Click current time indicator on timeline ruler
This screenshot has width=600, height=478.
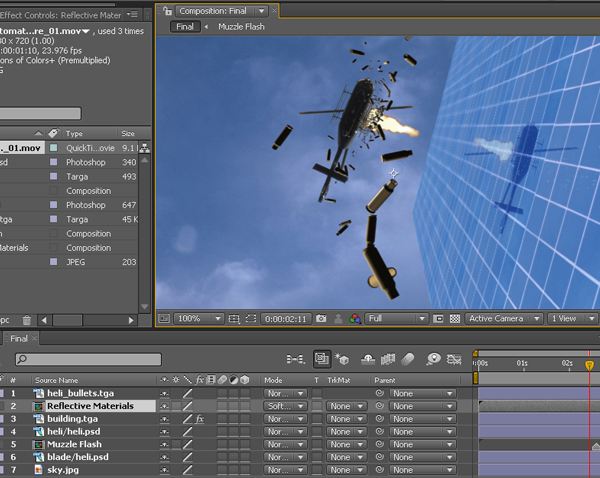pos(589,365)
